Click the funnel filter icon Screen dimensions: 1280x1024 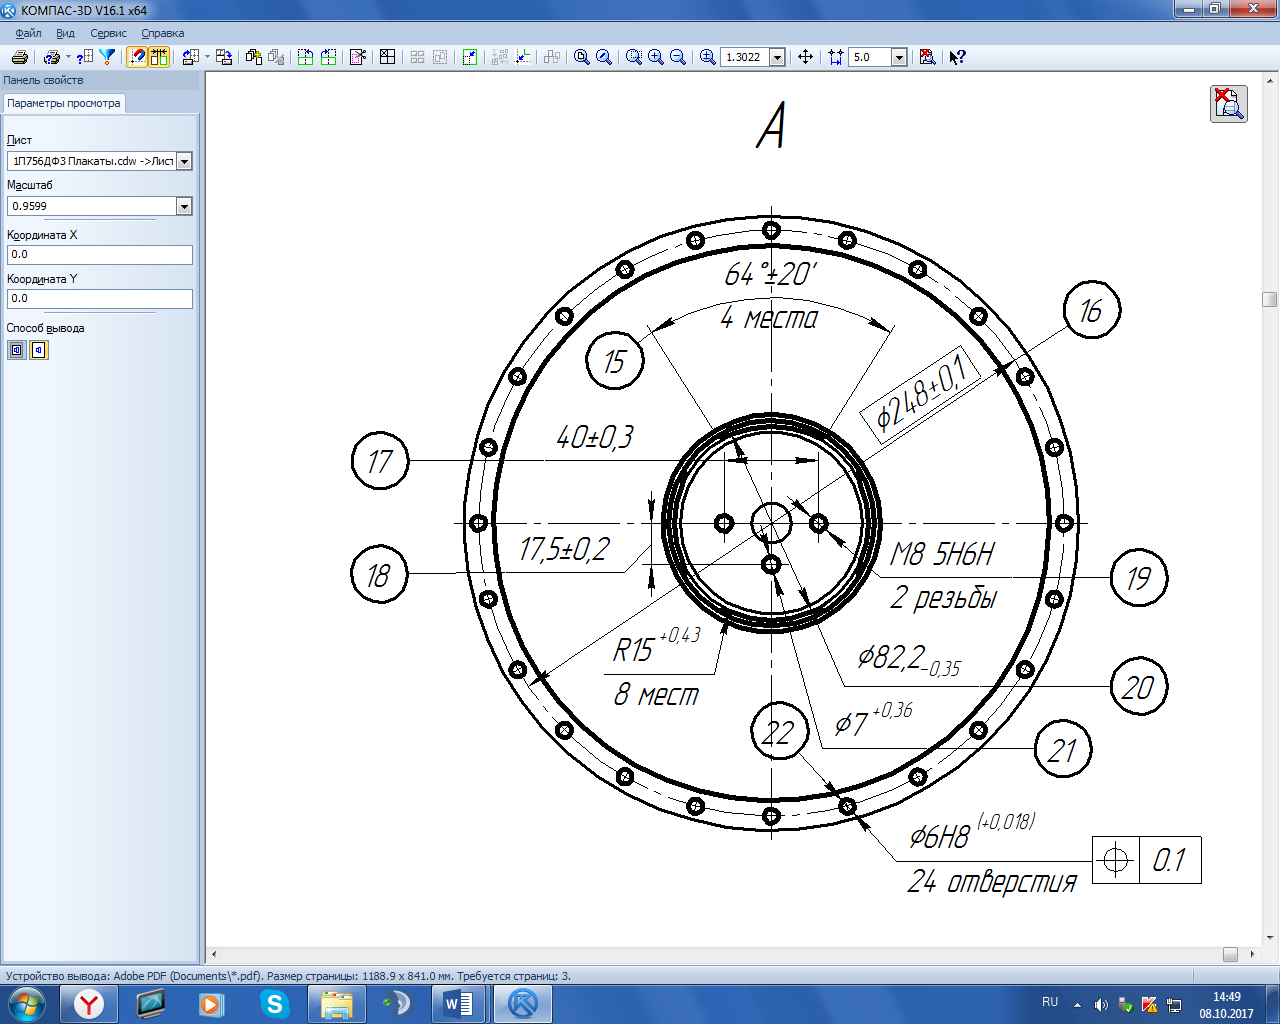[x=107, y=57]
